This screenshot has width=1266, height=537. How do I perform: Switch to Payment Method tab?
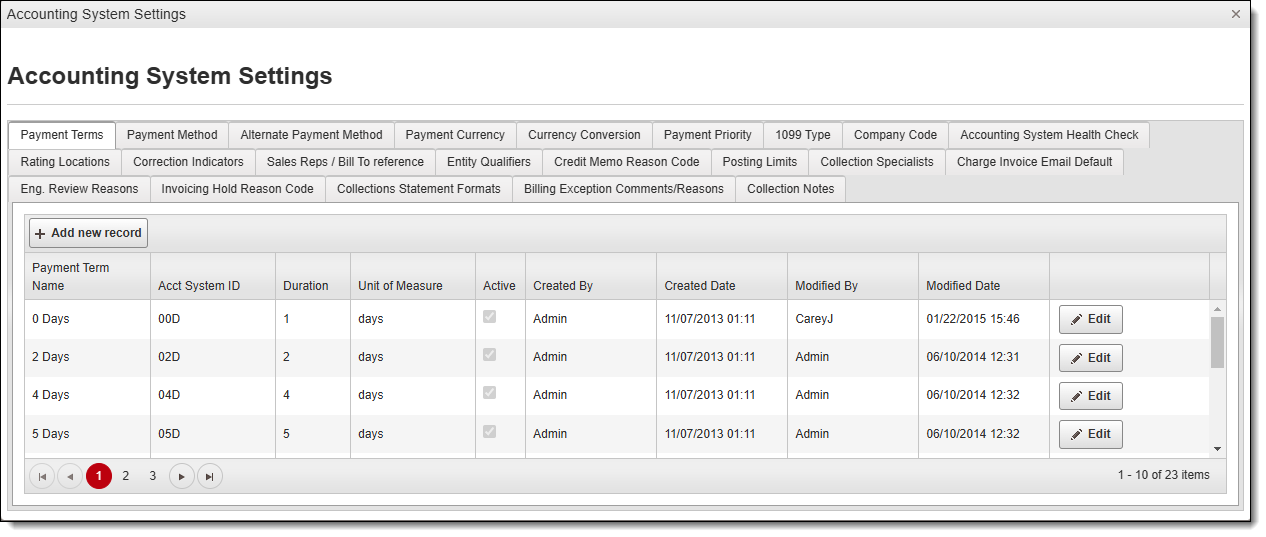pos(172,135)
